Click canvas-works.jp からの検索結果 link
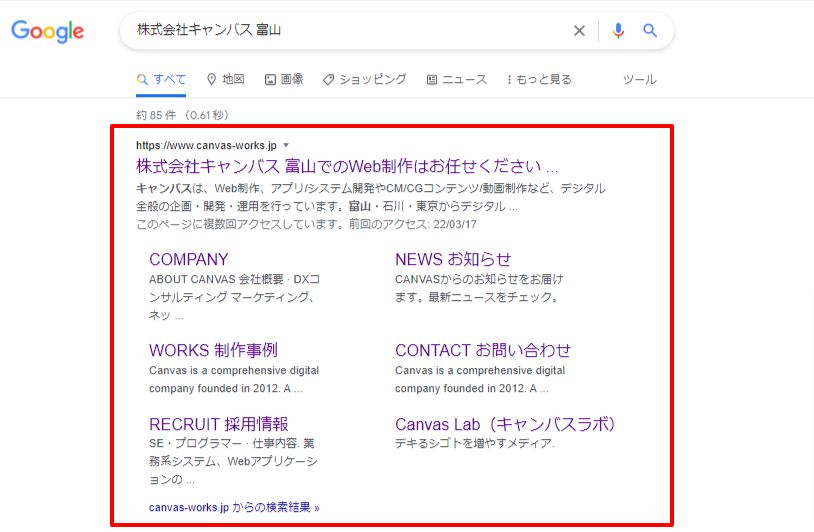 (x=234, y=507)
